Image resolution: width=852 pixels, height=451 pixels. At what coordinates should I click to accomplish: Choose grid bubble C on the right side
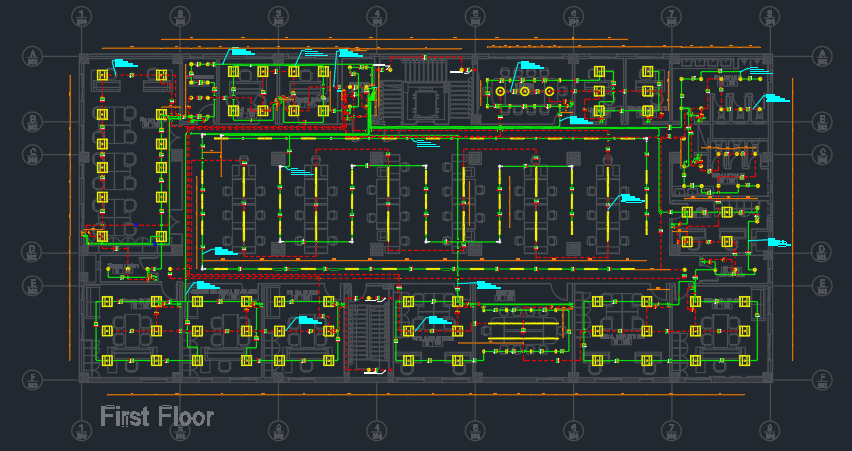pyautogui.click(x=822, y=154)
